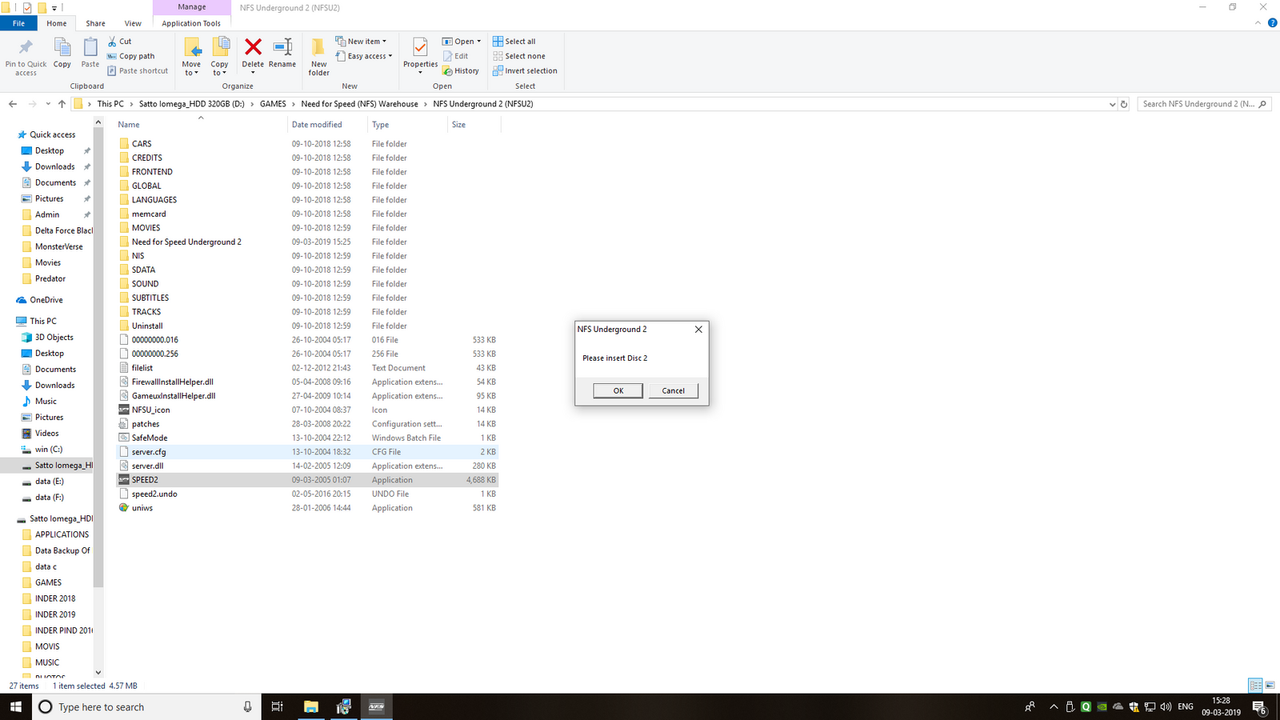The height and width of the screenshot is (720, 1280).
Task: Sort by the Date modified column
Action: [x=327, y=125]
